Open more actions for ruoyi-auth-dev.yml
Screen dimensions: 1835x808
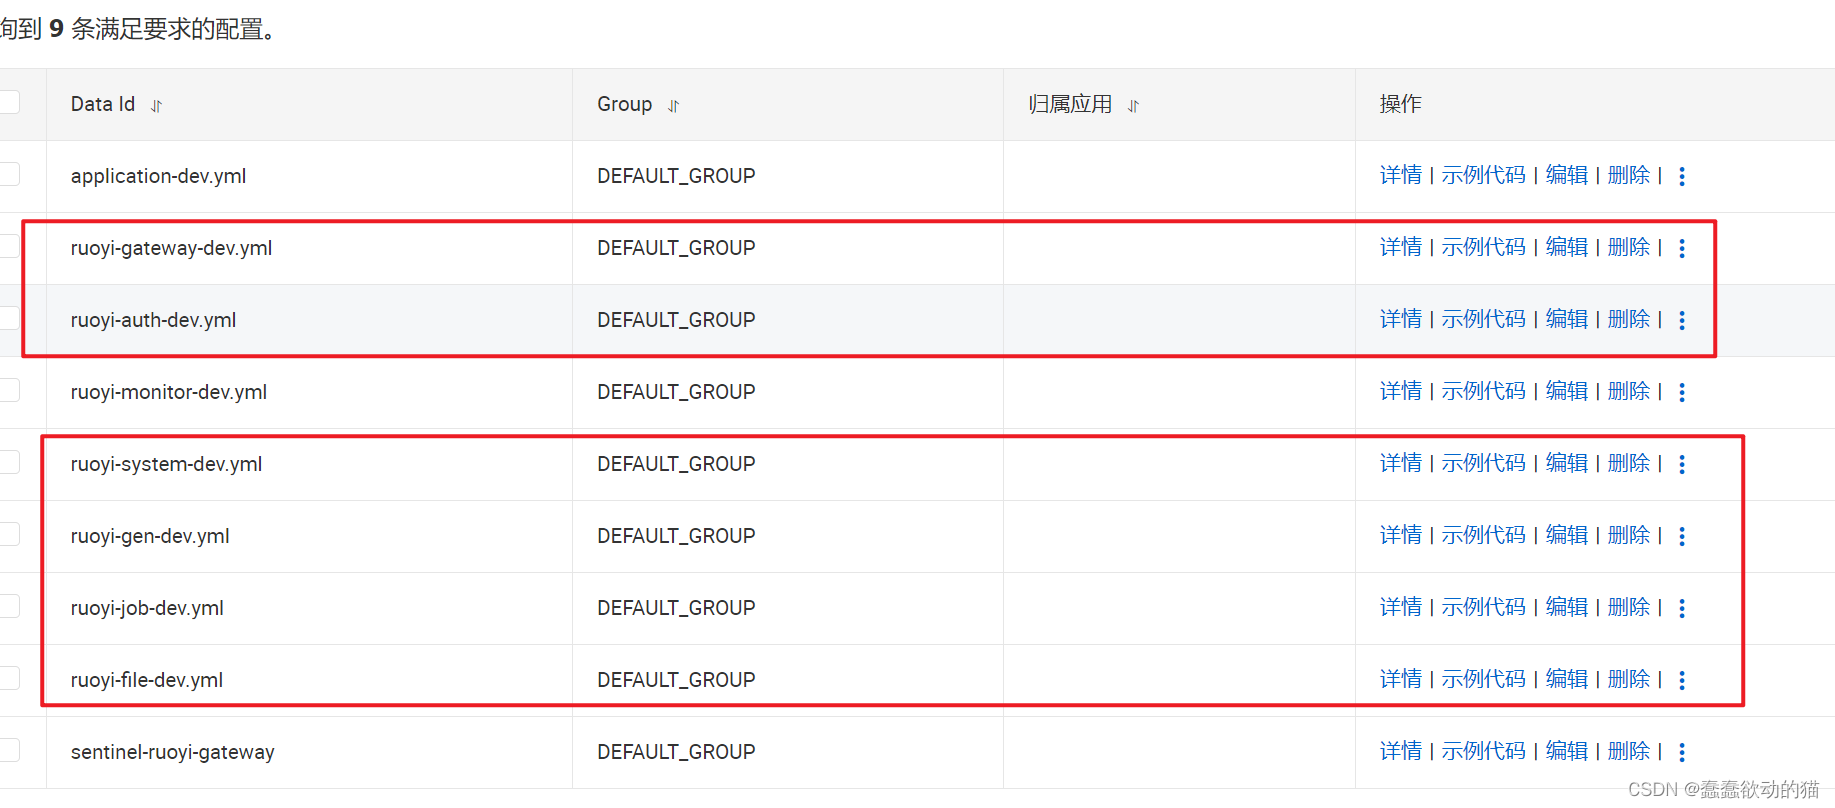(x=1682, y=320)
